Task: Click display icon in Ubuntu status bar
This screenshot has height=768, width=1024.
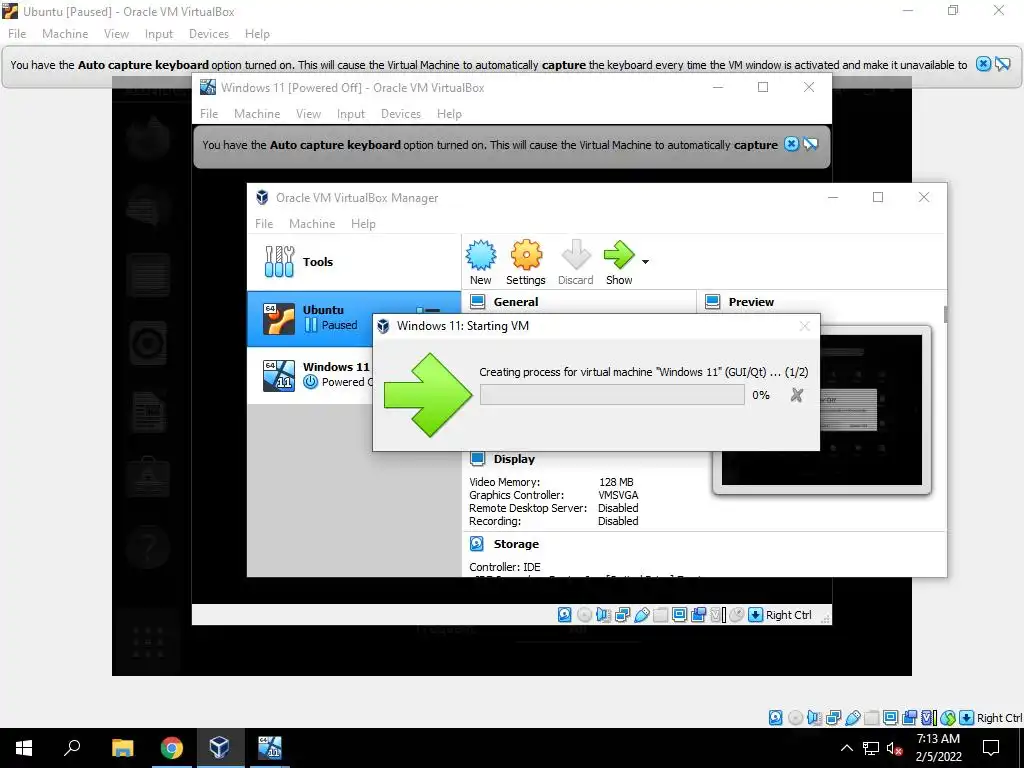Action: tap(890, 718)
